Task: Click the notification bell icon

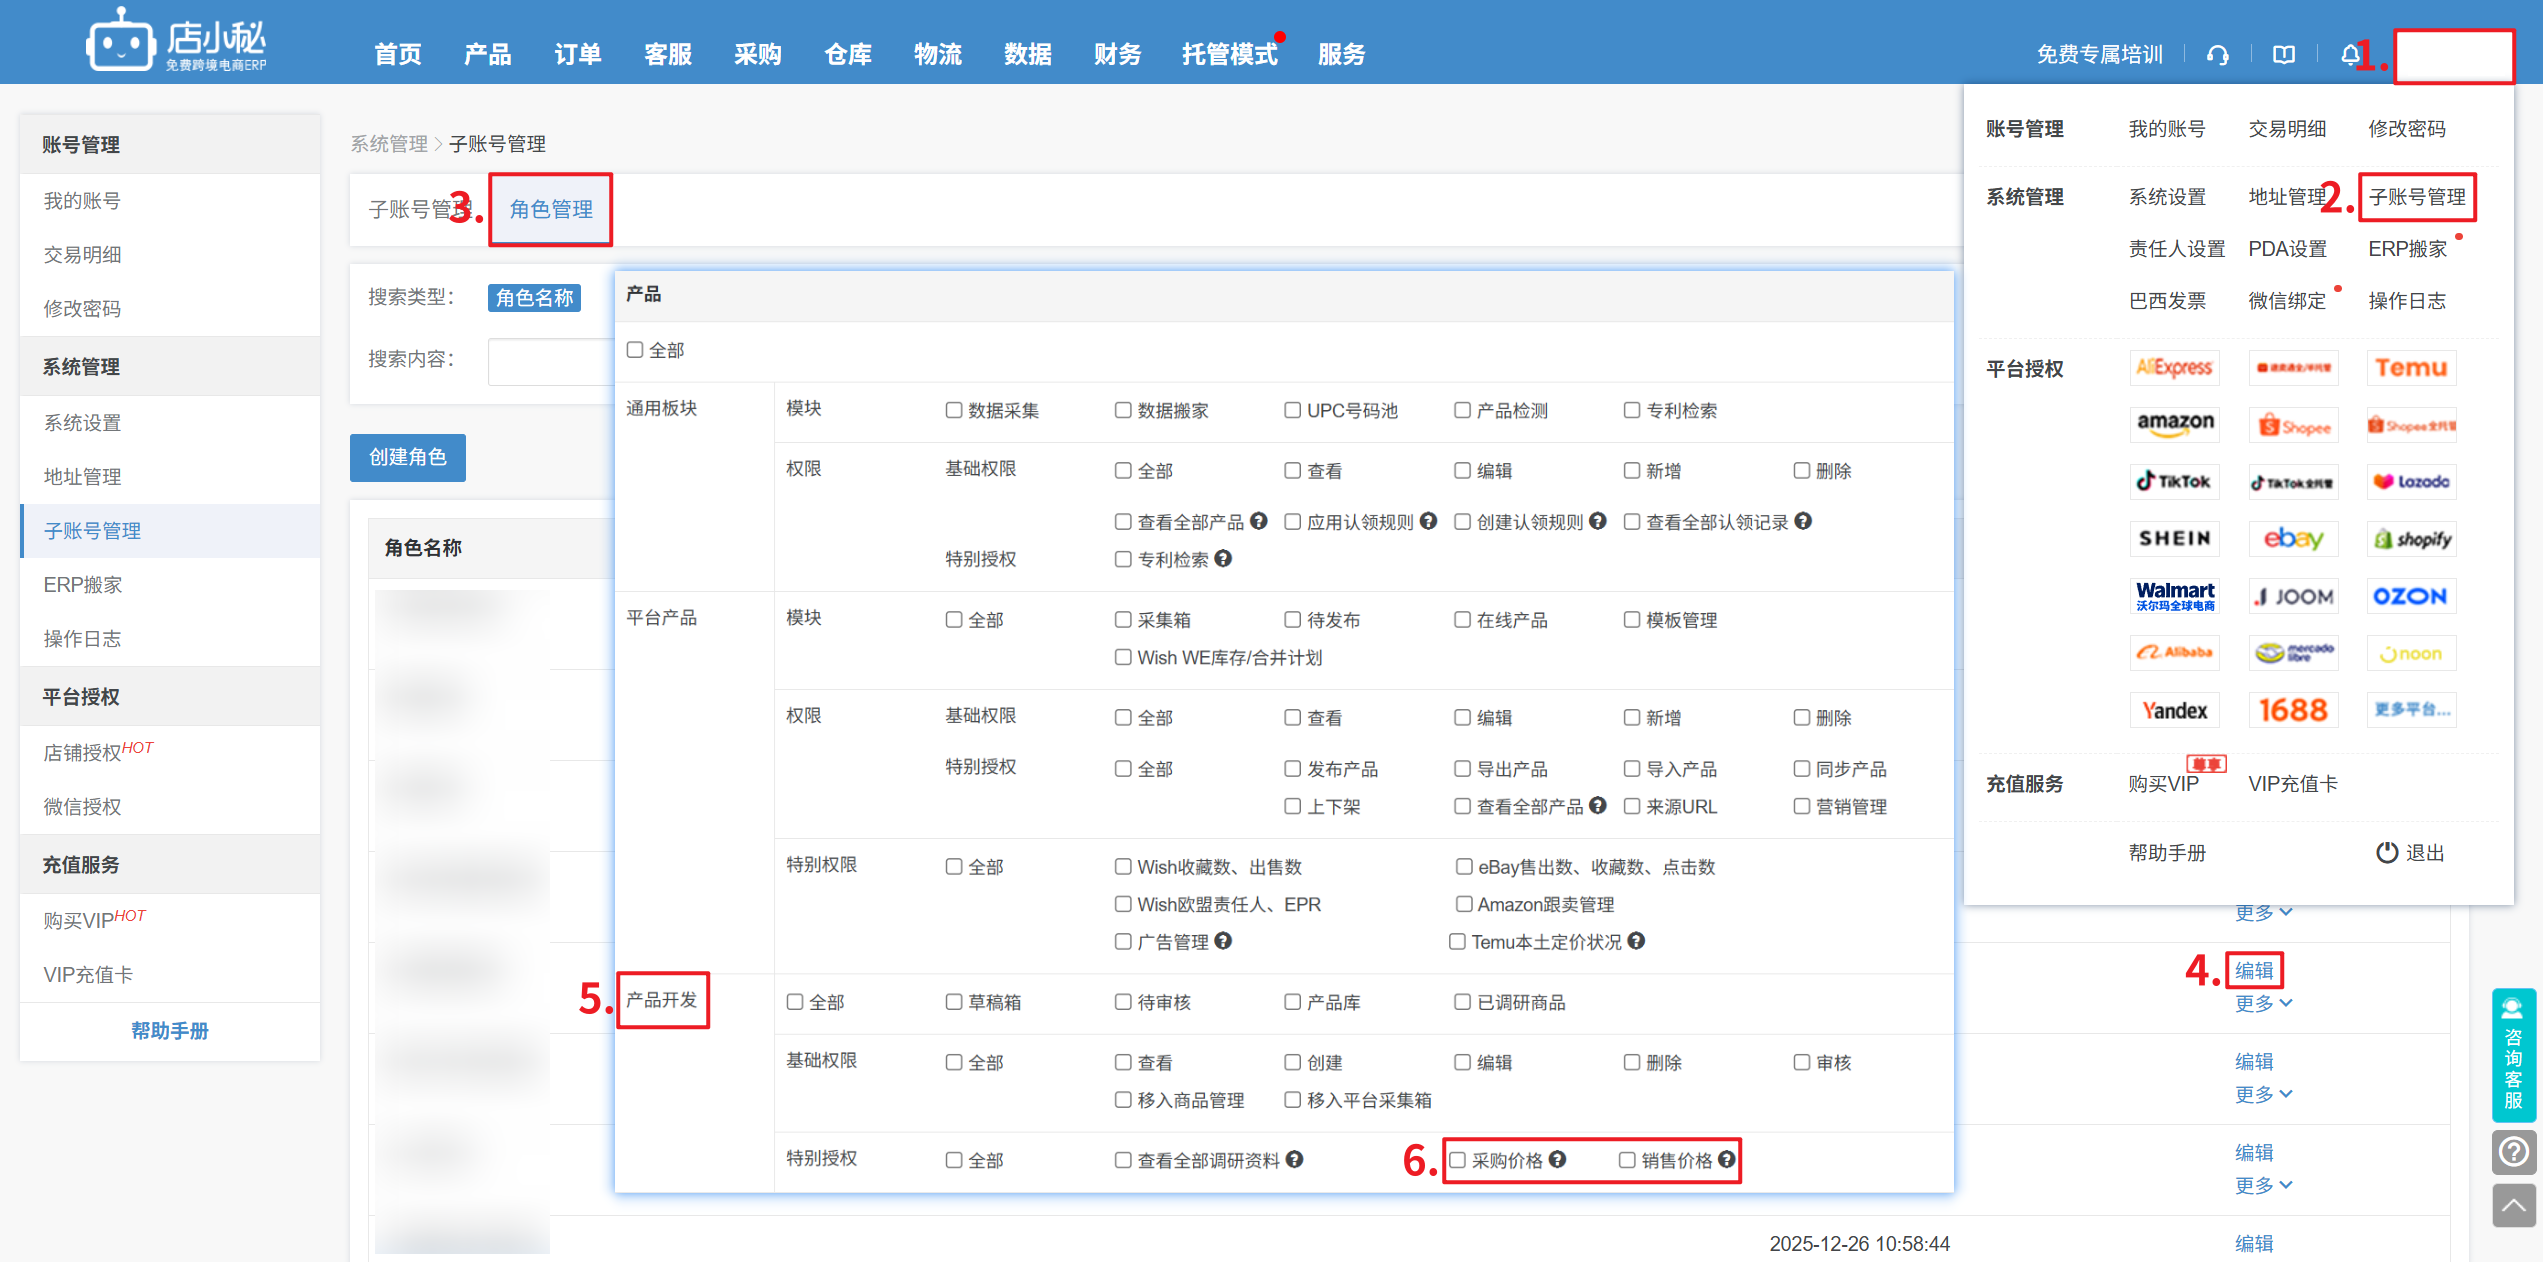Action: pyautogui.click(x=2349, y=55)
